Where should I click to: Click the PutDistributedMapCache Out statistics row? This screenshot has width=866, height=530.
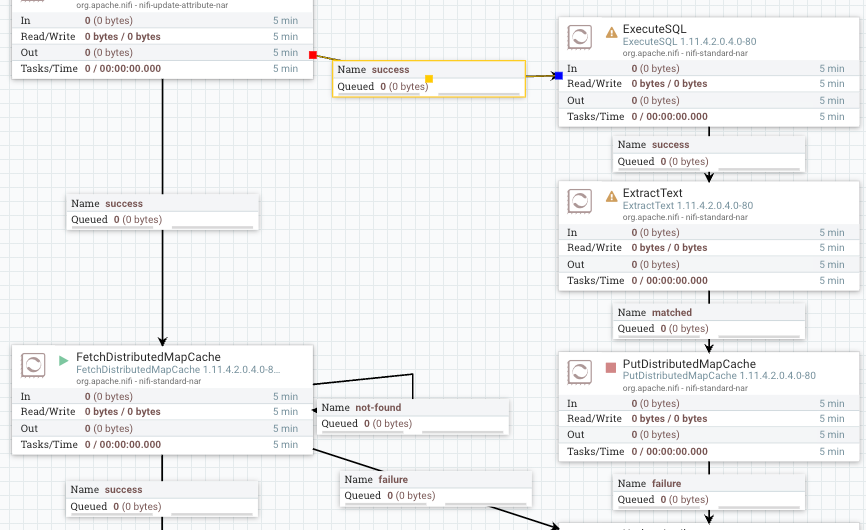[709, 434]
